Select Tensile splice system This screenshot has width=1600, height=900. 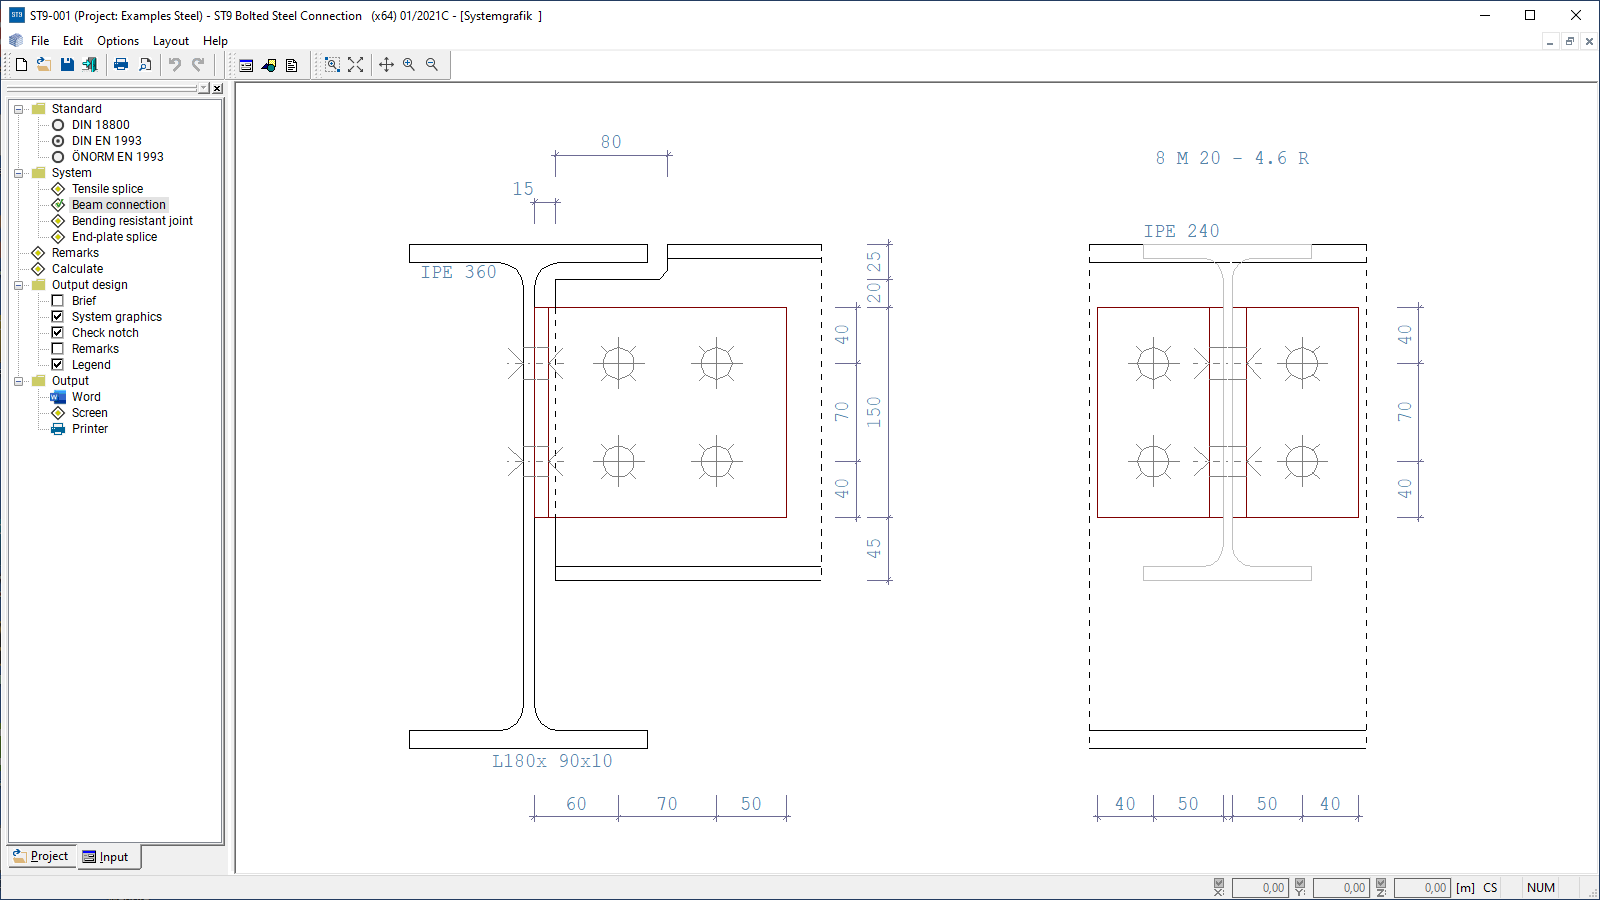tap(107, 189)
